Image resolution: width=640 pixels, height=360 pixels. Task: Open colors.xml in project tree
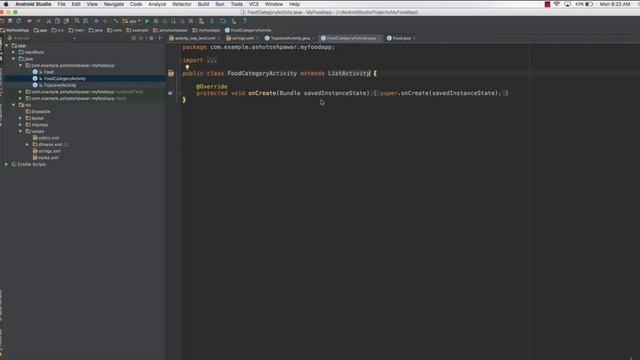click(46, 138)
